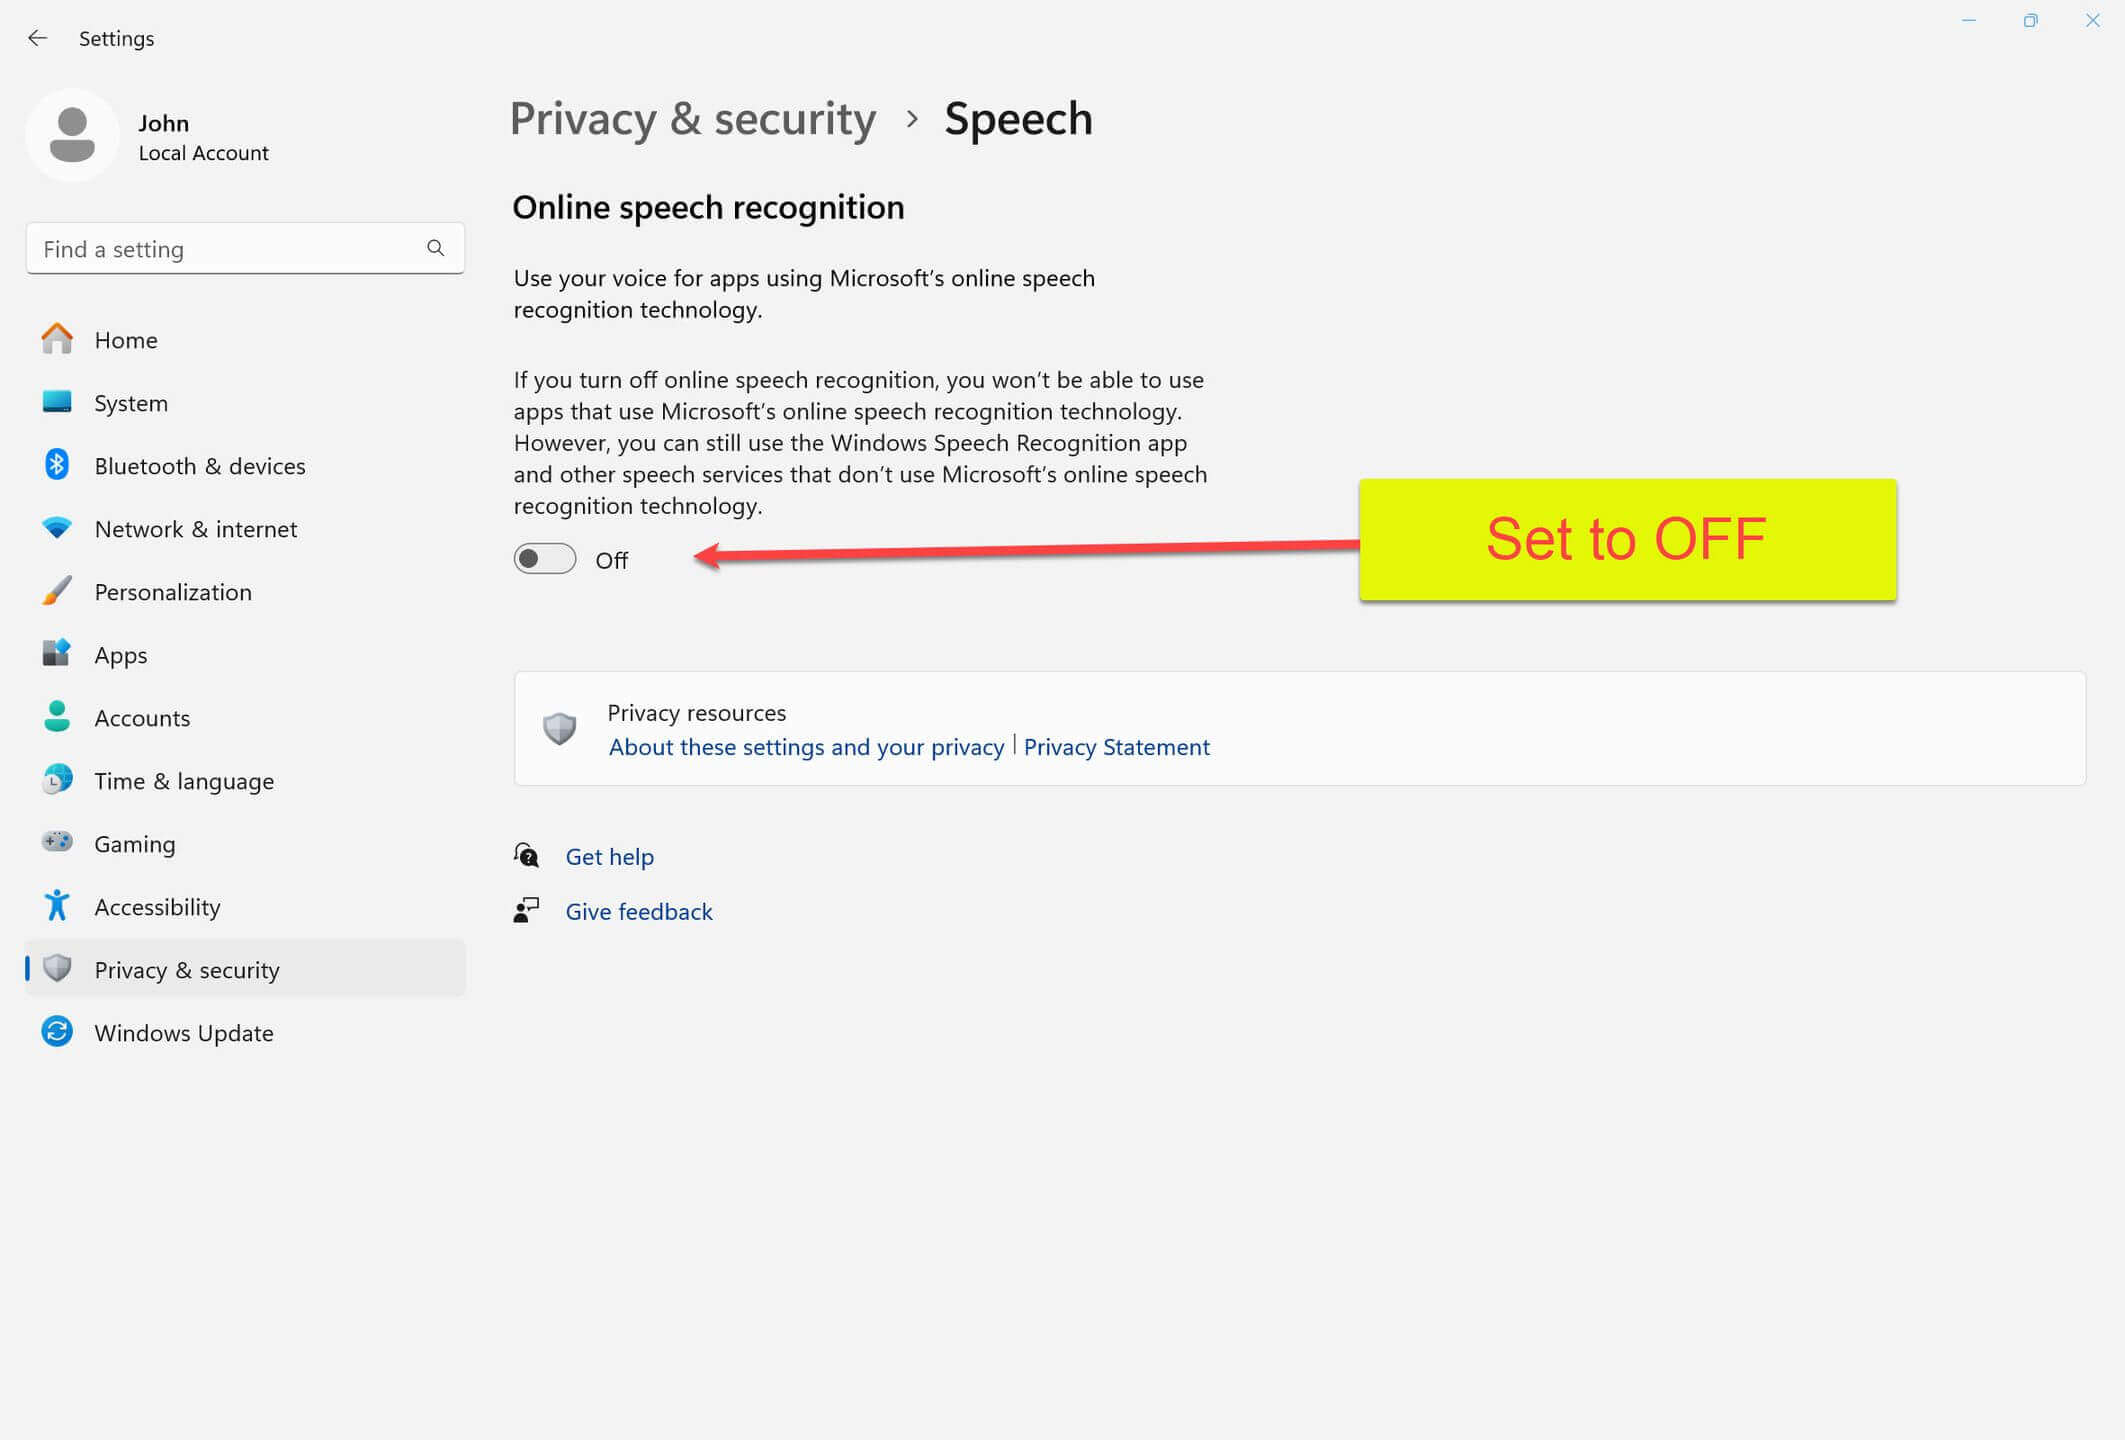Open the Privacy Statement link
This screenshot has height=1440, width=2125.
tap(1116, 747)
